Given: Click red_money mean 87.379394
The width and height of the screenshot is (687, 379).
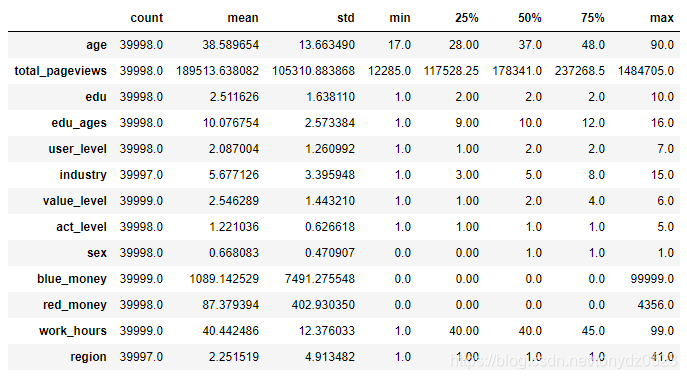Looking at the screenshot, I should [230, 305].
